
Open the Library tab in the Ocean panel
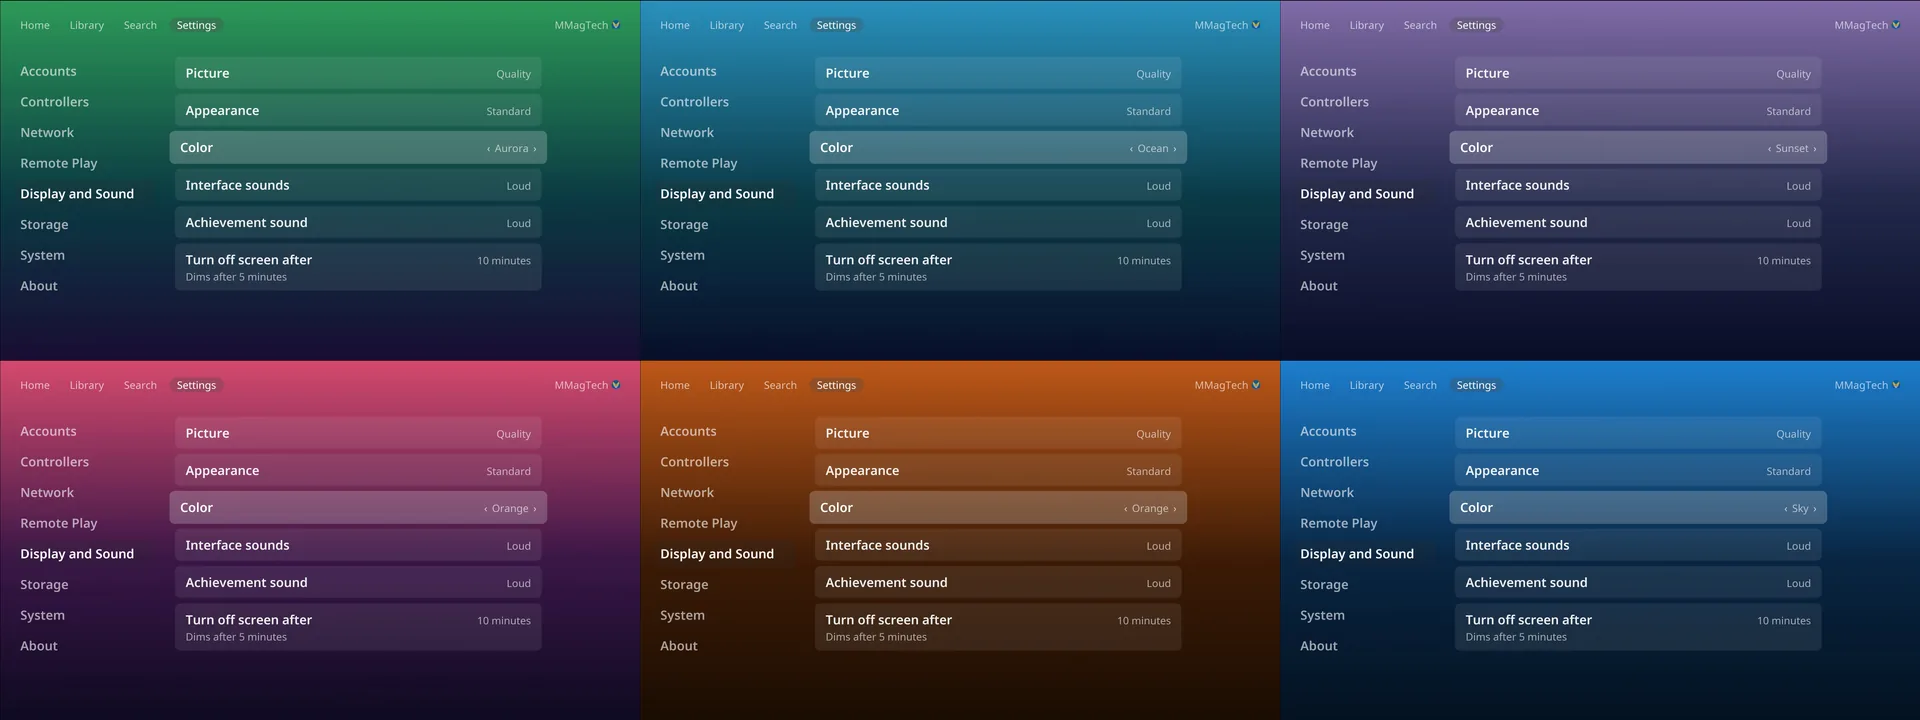[x=727, y=25]
